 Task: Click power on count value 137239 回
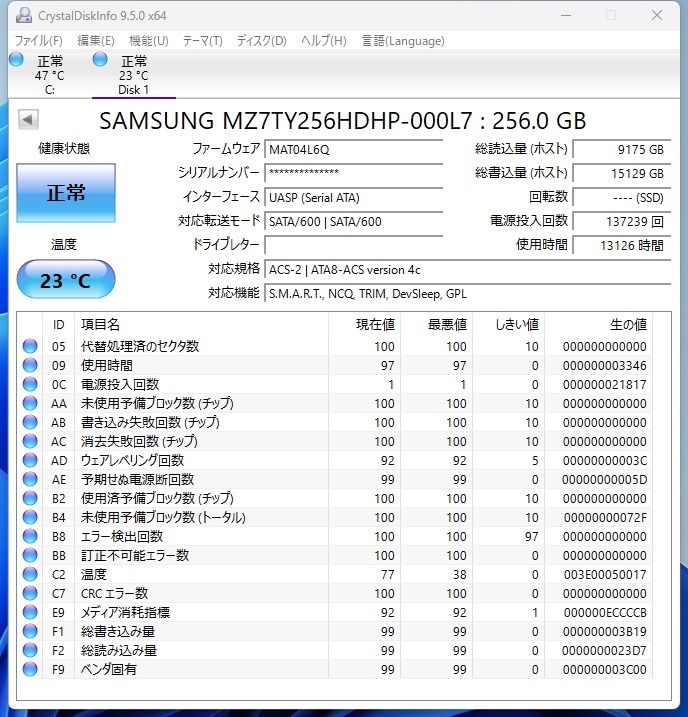tap(622, 222)
